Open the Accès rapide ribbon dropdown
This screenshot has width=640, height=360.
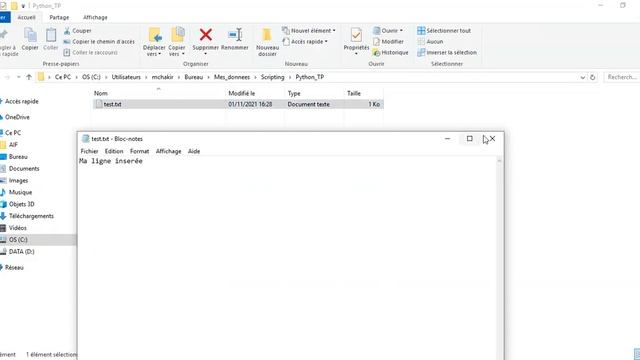pos(305,42)
